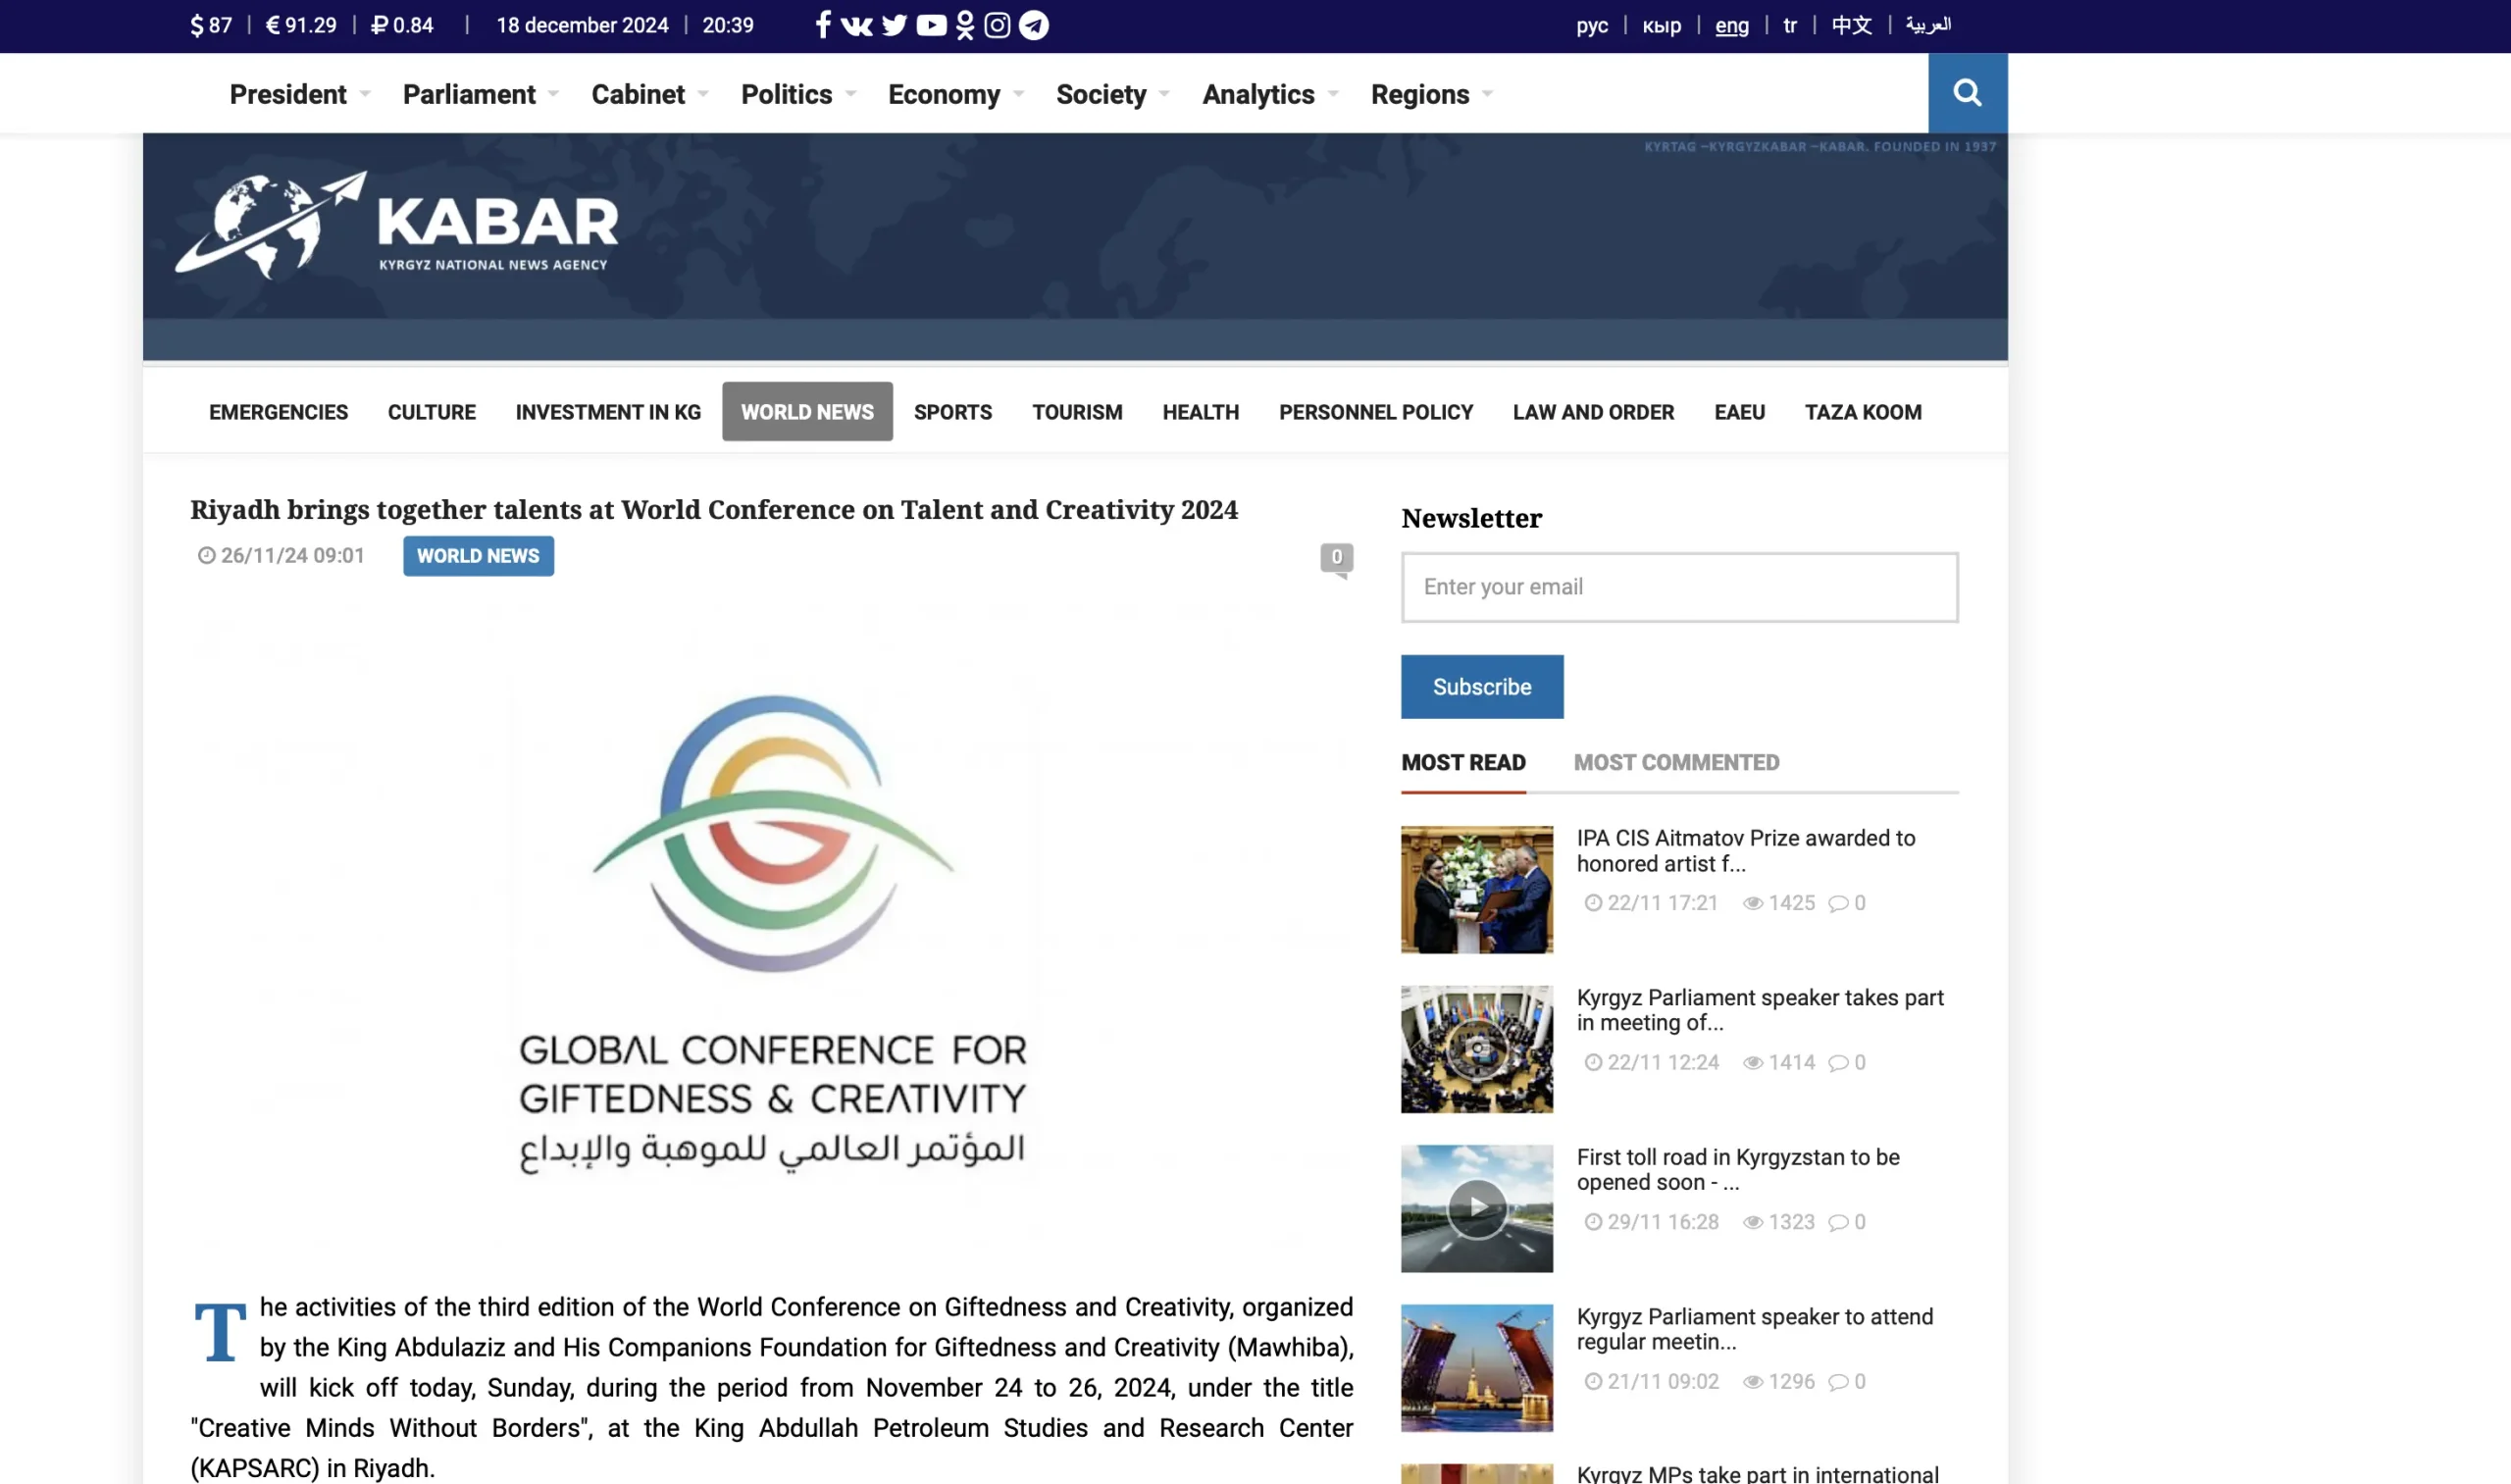Click the Instagram icon in top bar
The width and height of the screenshot is (2511, 1484).
[997, 25]
